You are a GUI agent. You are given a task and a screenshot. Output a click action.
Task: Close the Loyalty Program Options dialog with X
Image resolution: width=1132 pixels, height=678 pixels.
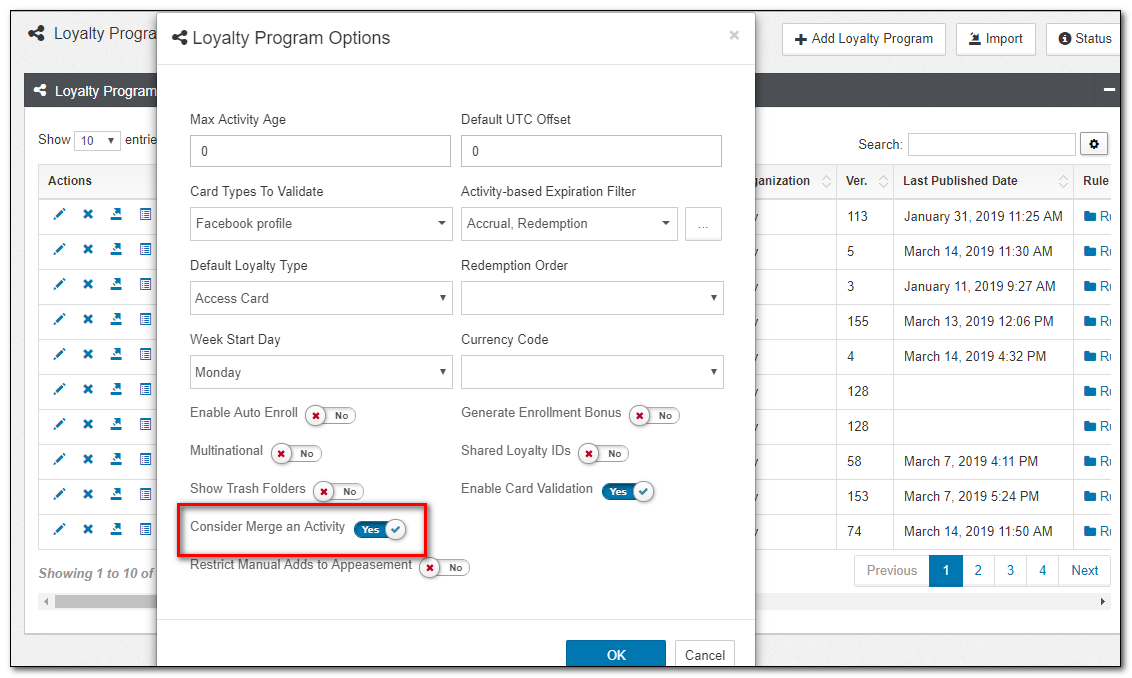point(734,36)
